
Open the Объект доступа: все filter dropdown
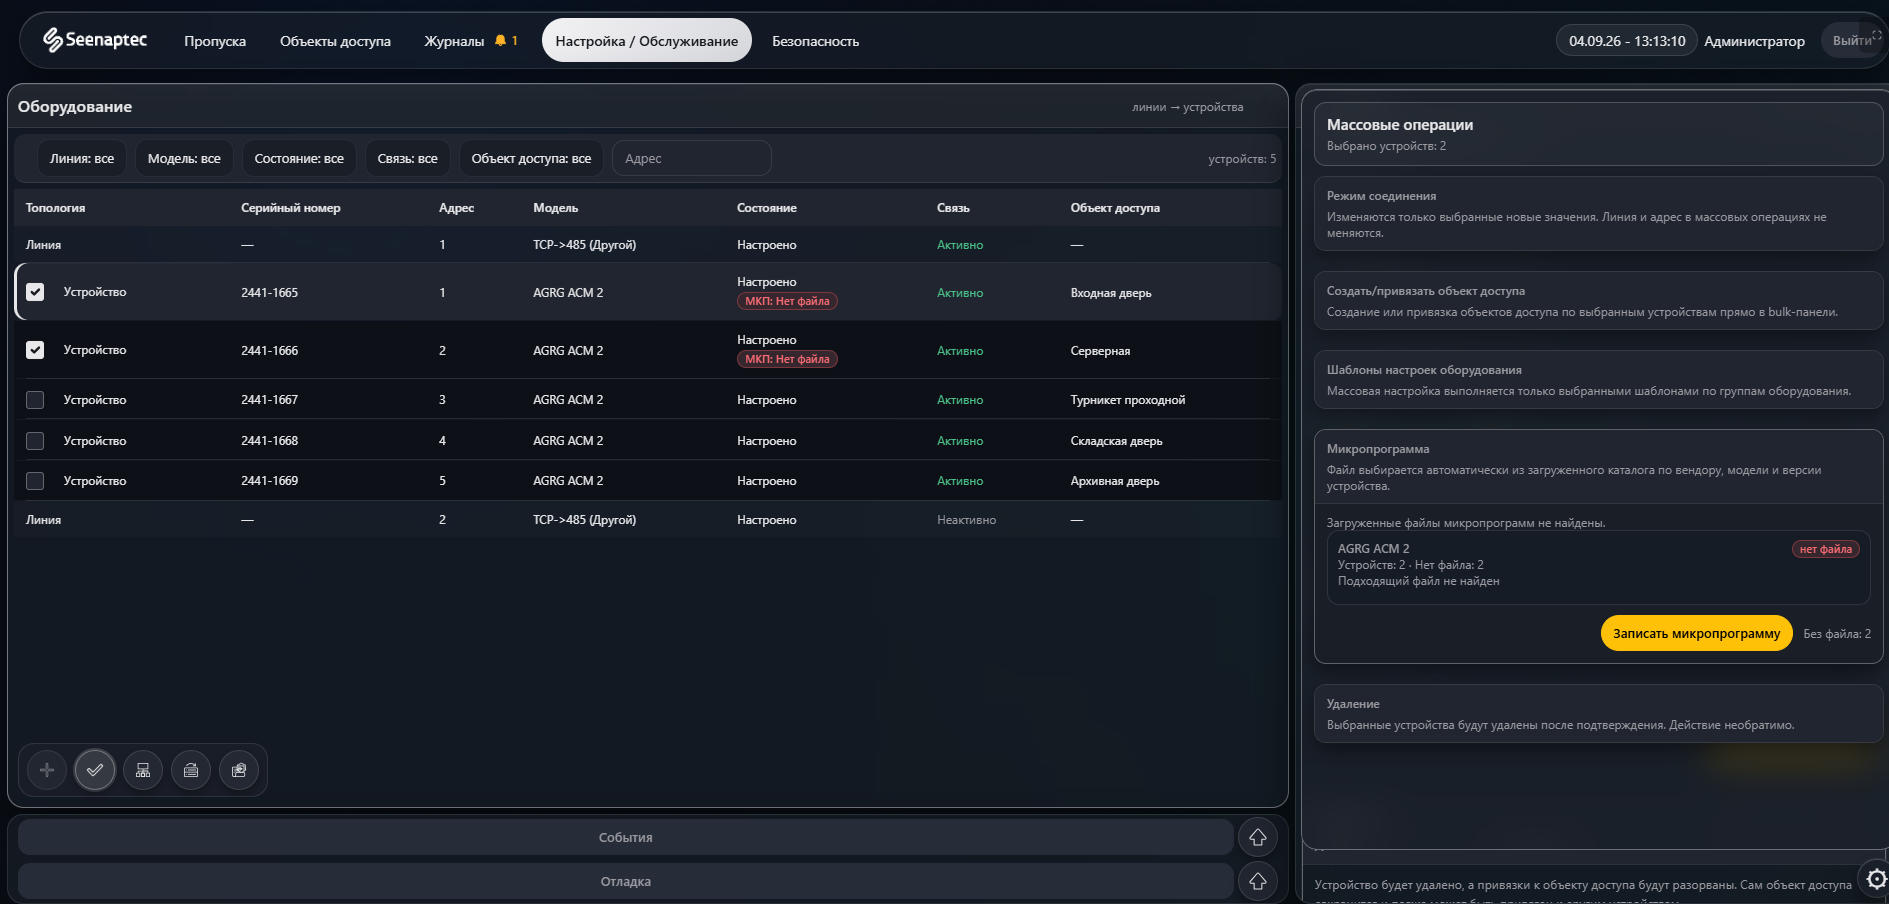click(x=531, y=158)
